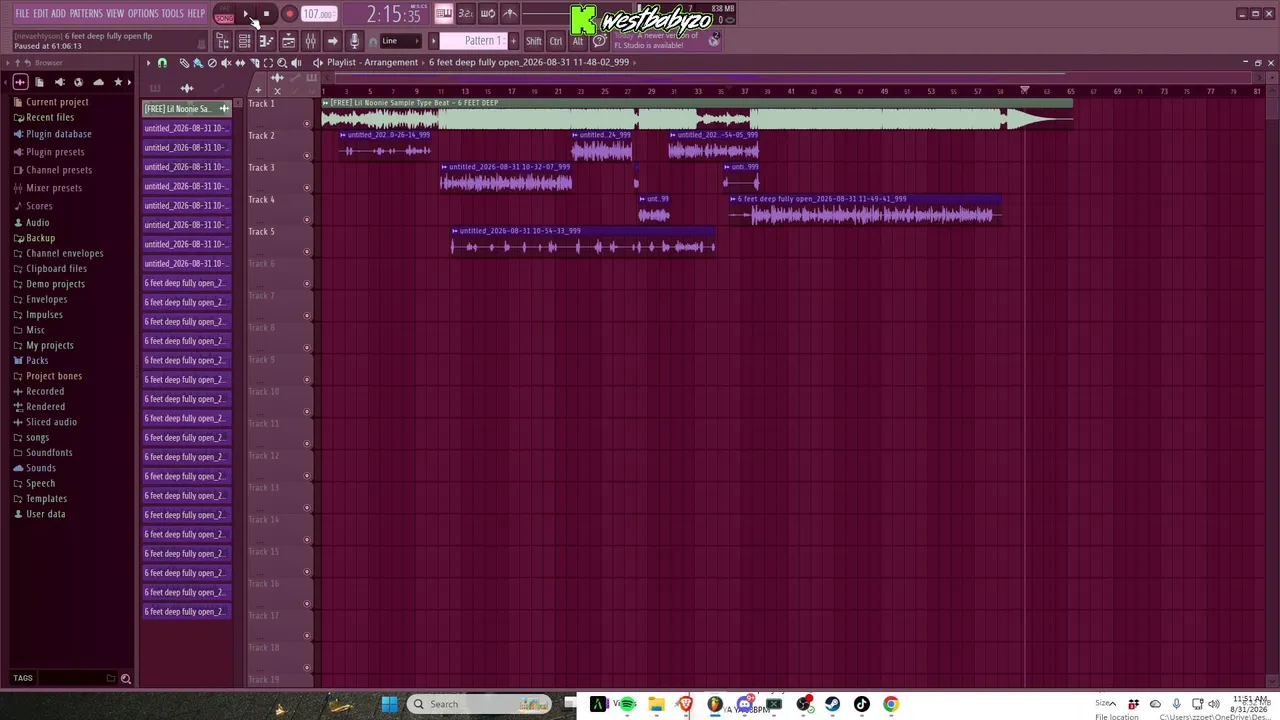Click the microphone recording icon in toolbar
The width and height of the screenshot is (1280, 720).
(x=354, y=41)
